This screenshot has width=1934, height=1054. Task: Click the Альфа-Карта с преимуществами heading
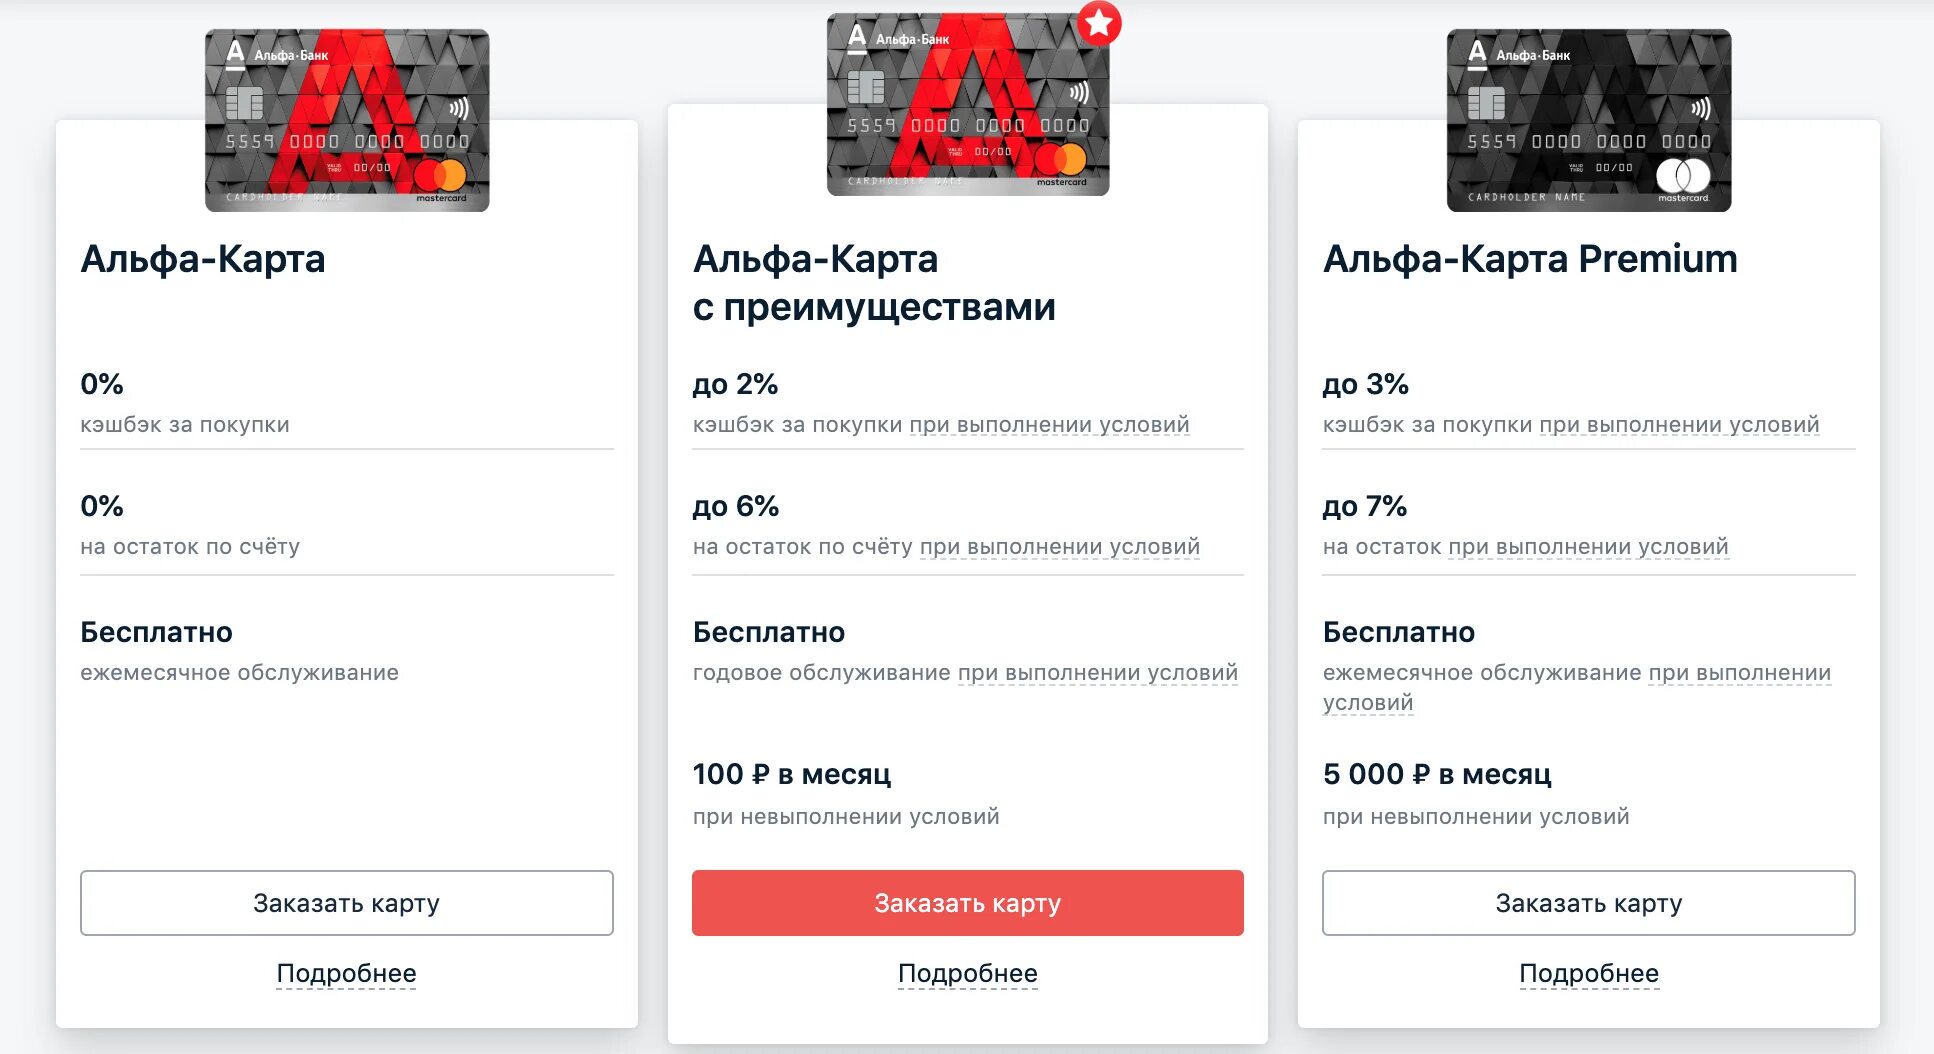[873, 283]
